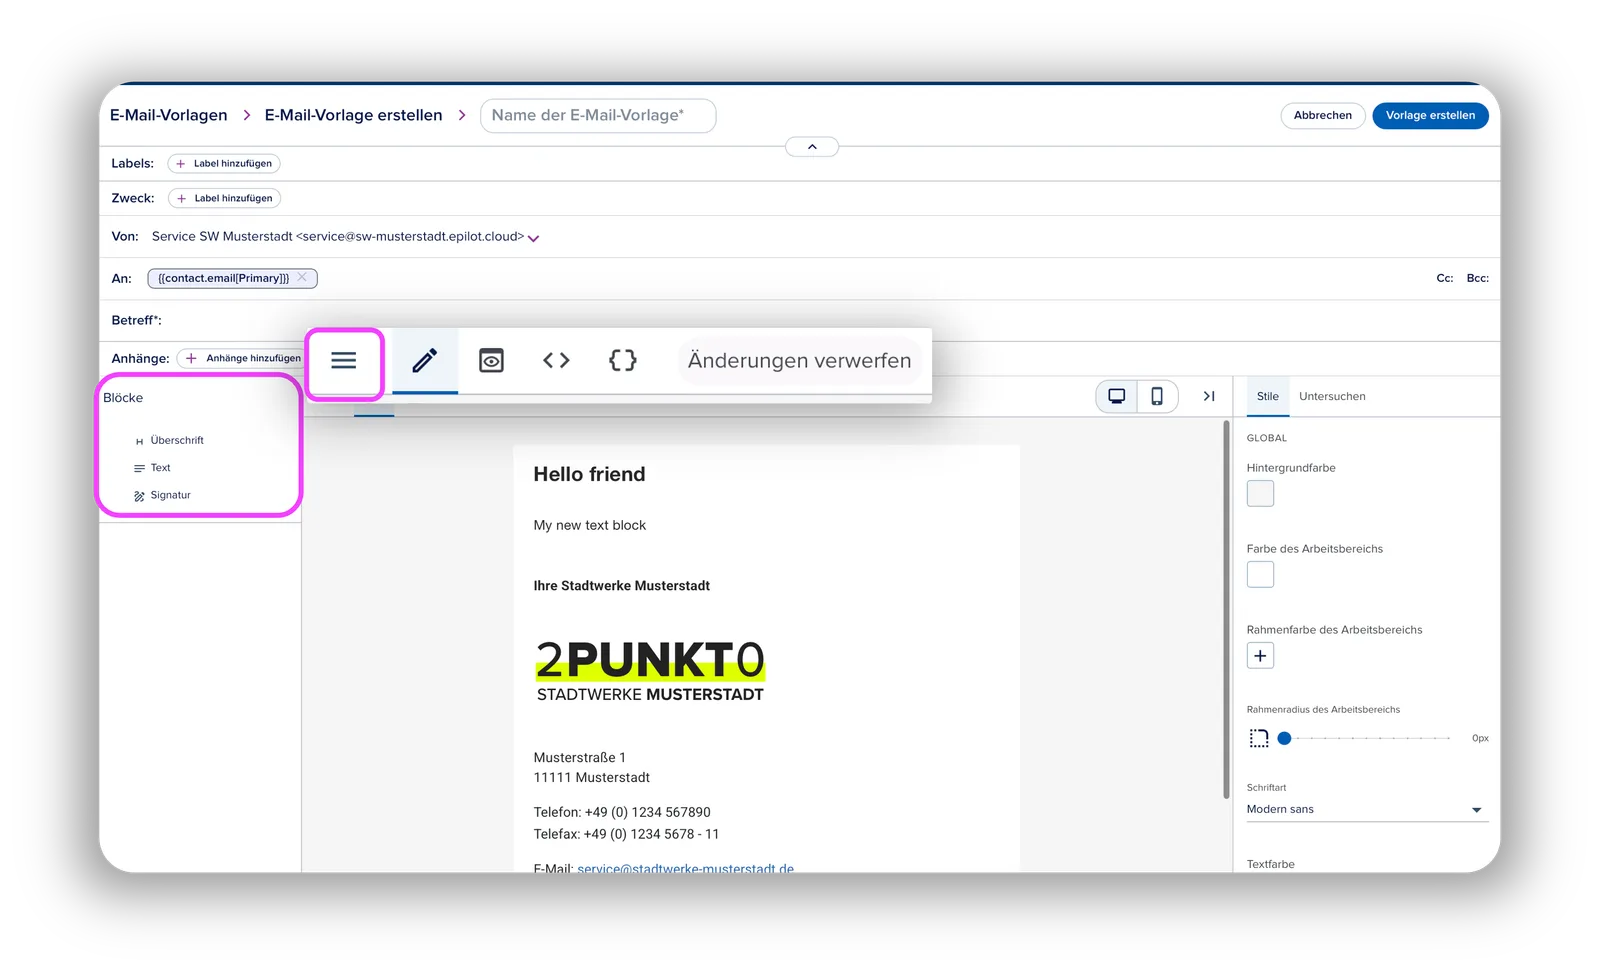Screen dimensions: 1600x973
Task: Show the Bcc field
Action: (1478, 278)
